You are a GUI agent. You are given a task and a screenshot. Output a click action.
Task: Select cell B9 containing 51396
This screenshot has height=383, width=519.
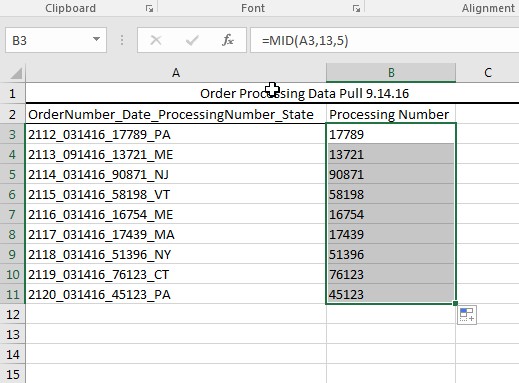click(391, 254)
